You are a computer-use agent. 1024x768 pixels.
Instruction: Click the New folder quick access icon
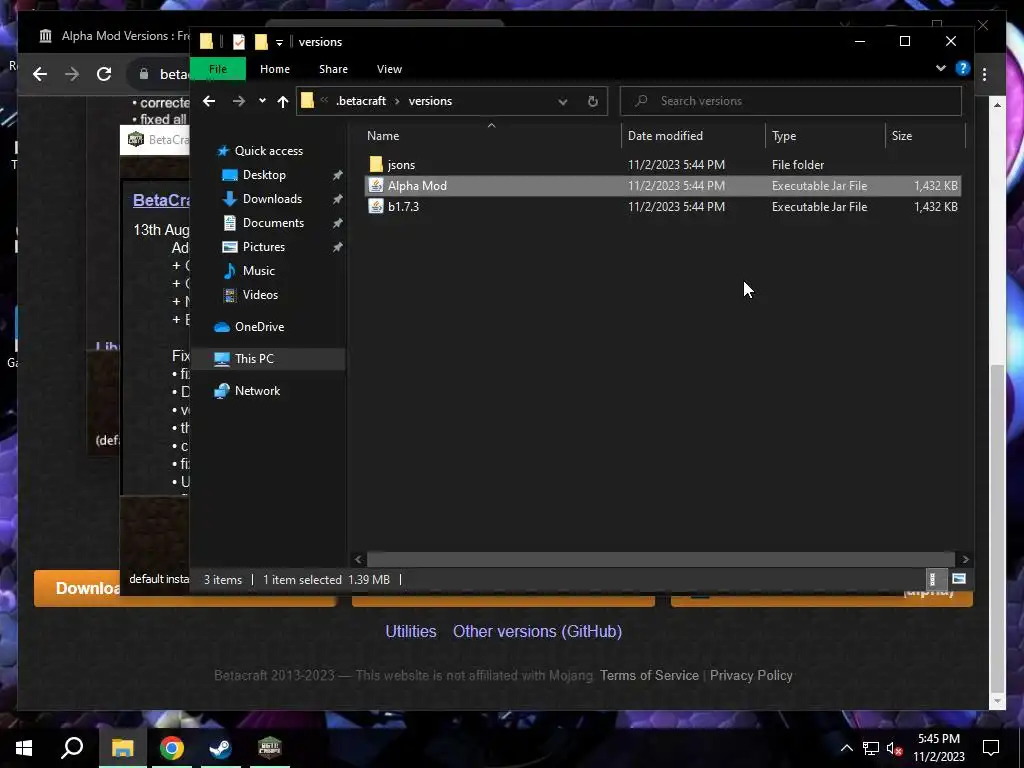point(261,42)
